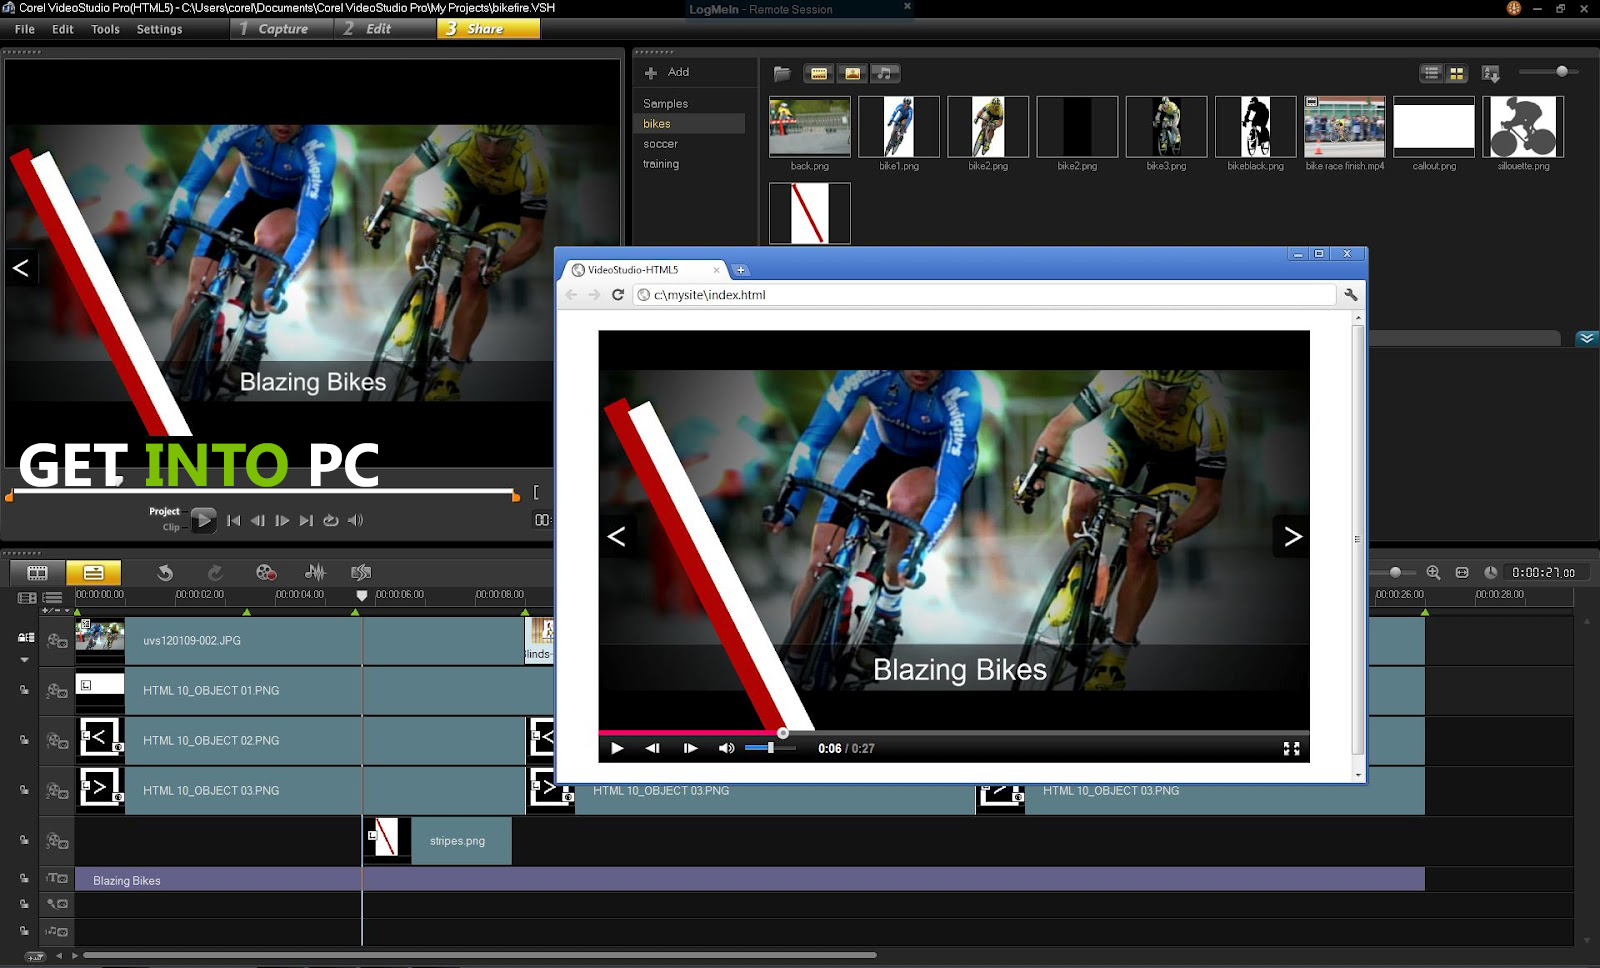Click the Redo icon above the timeline
The width and height of the screenshot is (1600, 968).
pyautogui.click(x=215, y=572)
